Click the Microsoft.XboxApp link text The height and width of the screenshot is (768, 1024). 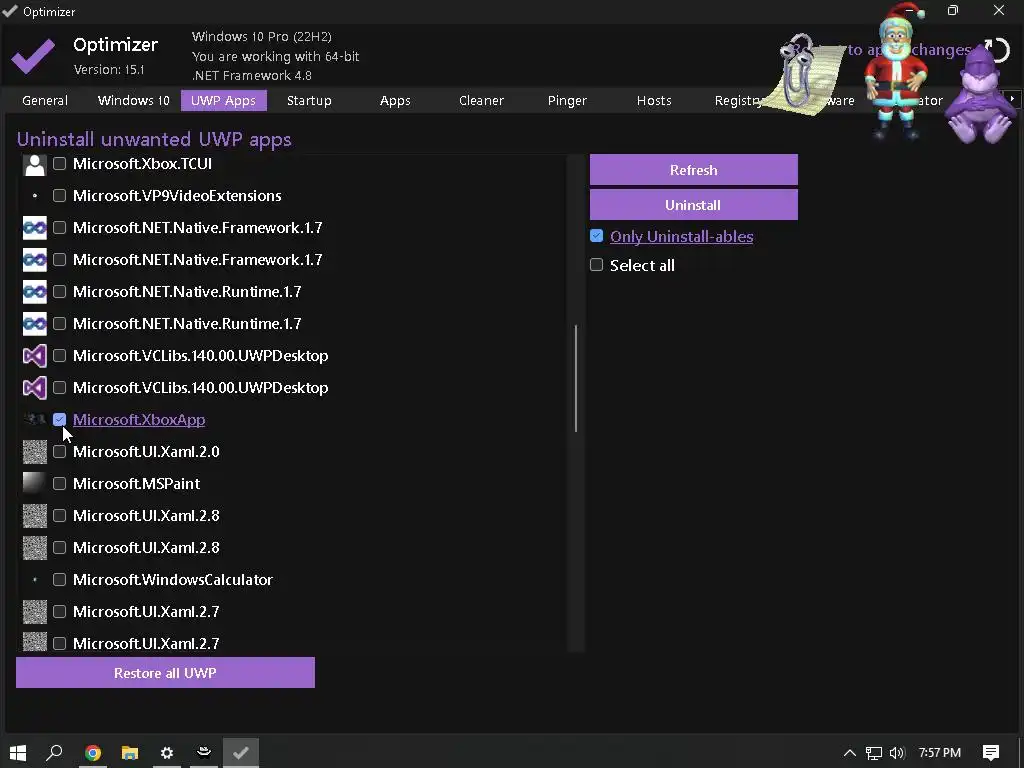[x=139, y=420]
